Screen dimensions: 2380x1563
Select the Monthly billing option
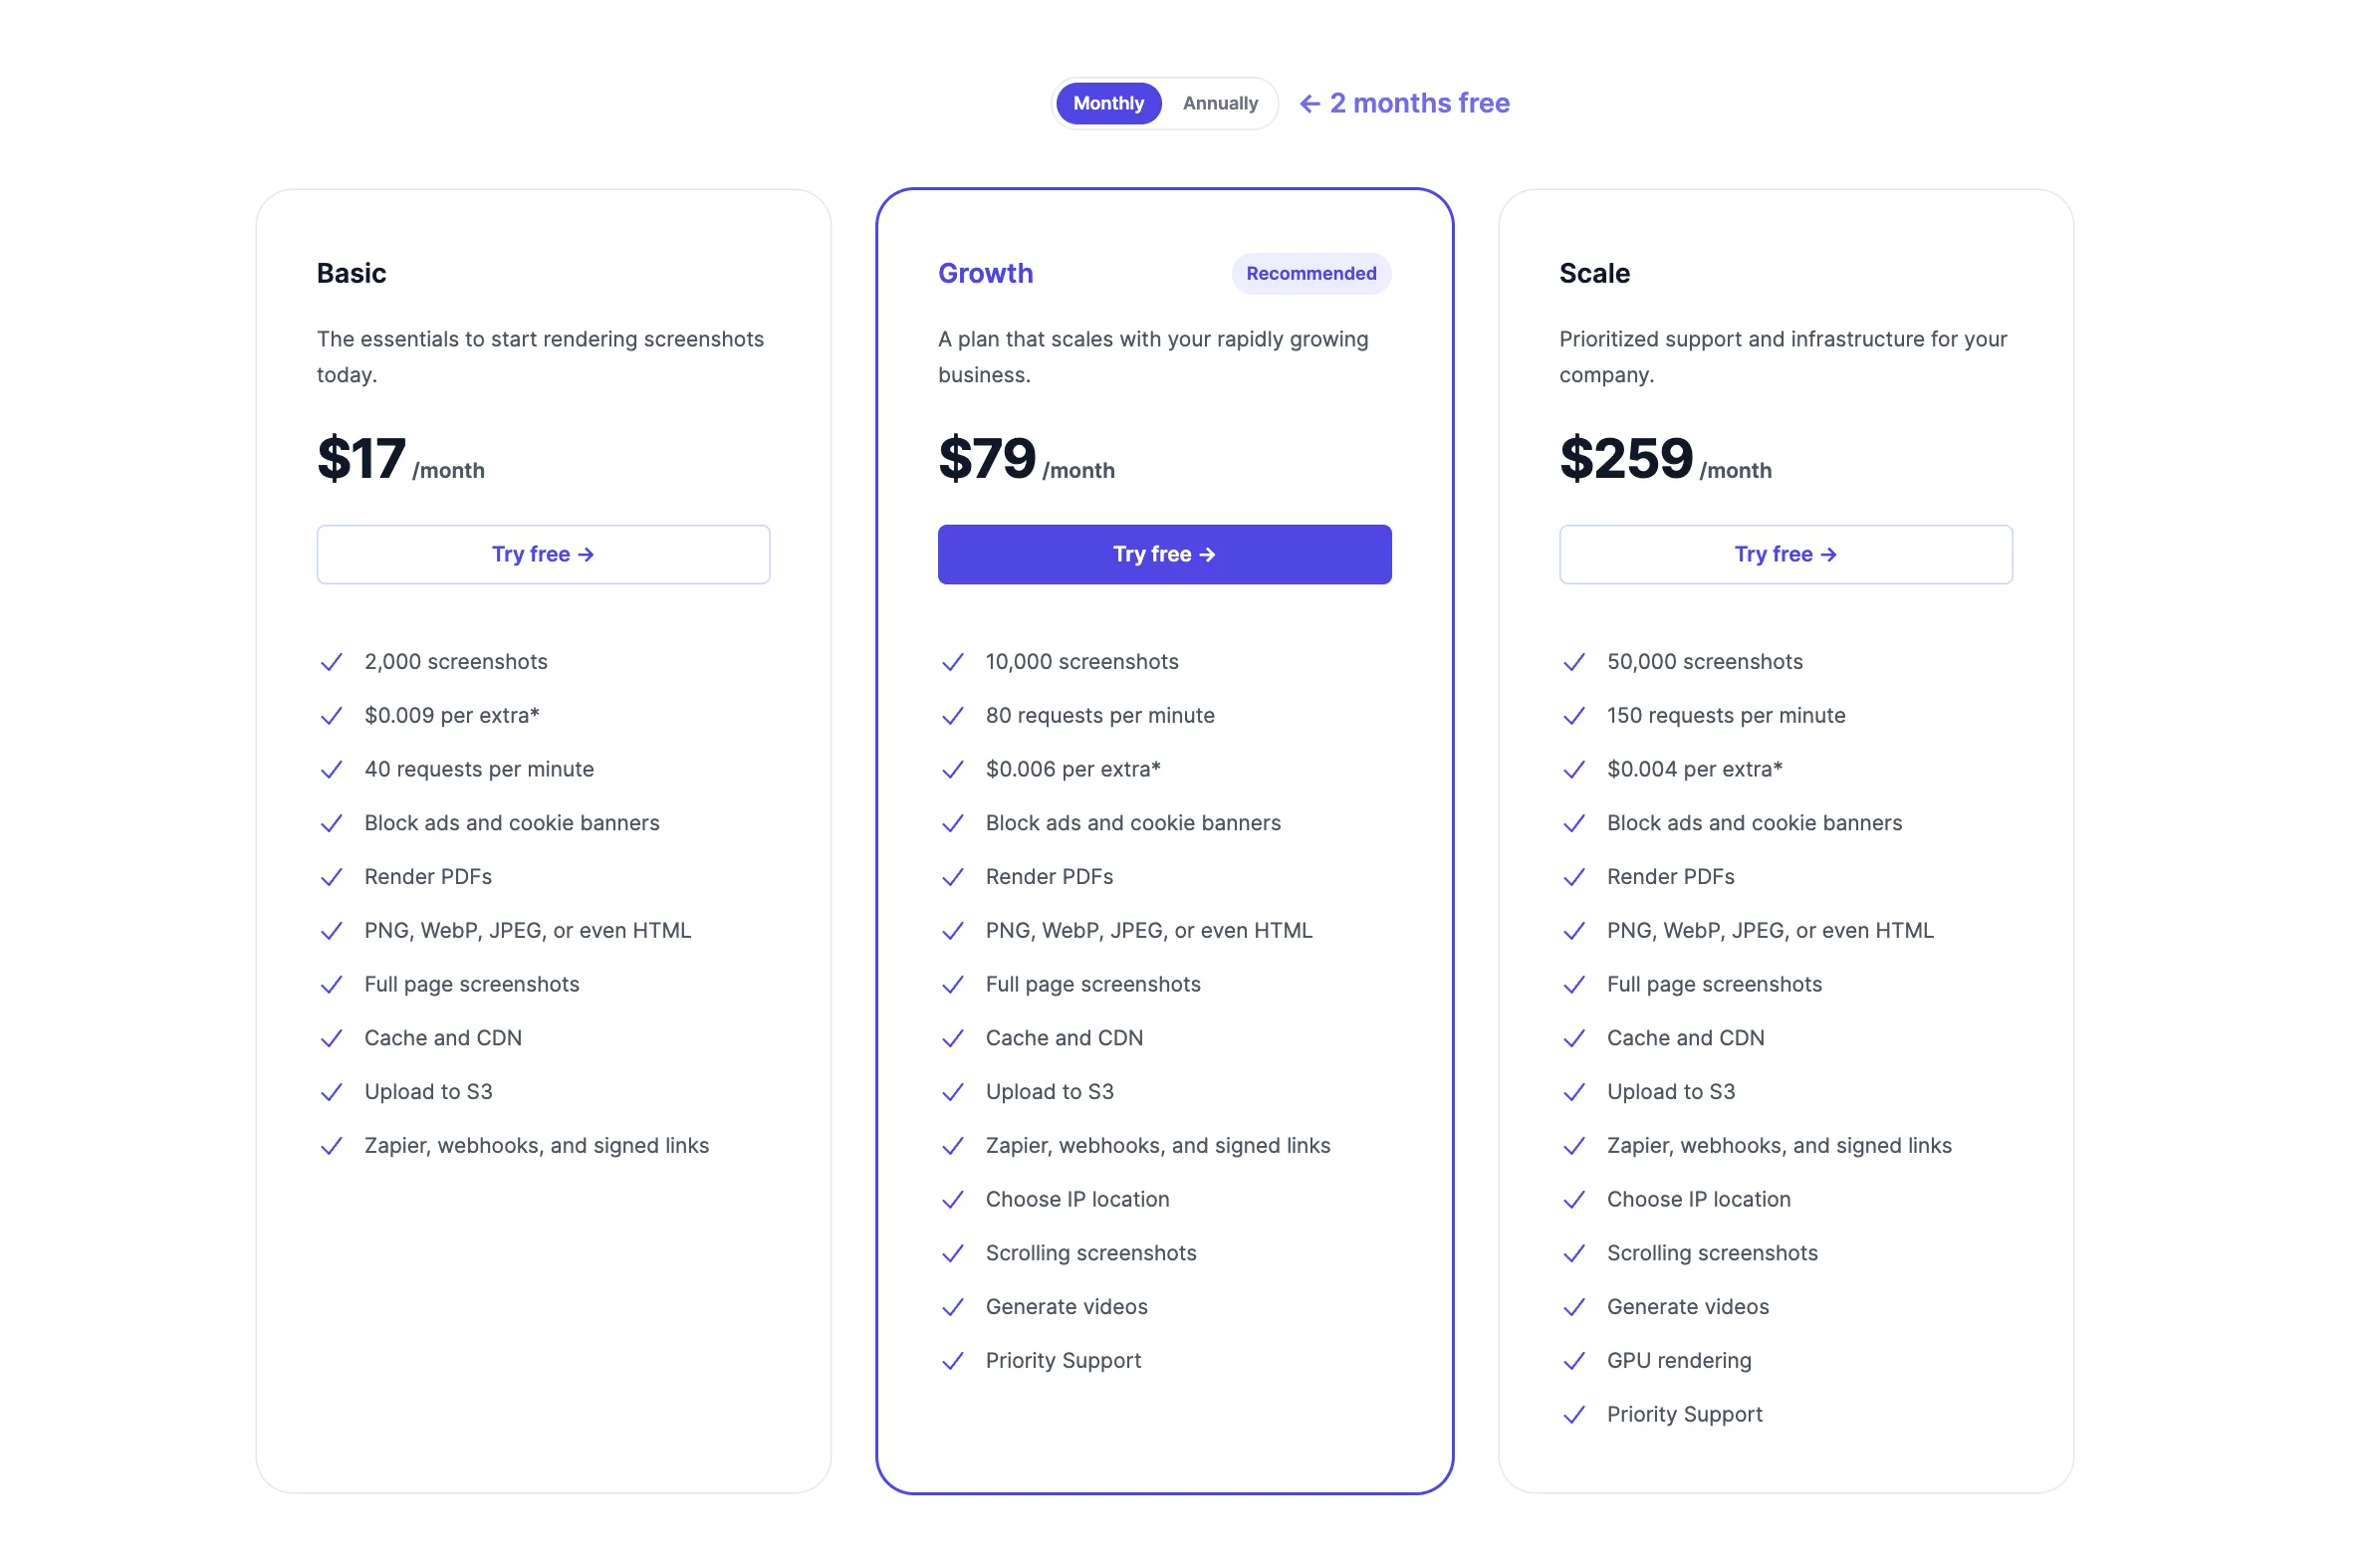click(1108, 103)
